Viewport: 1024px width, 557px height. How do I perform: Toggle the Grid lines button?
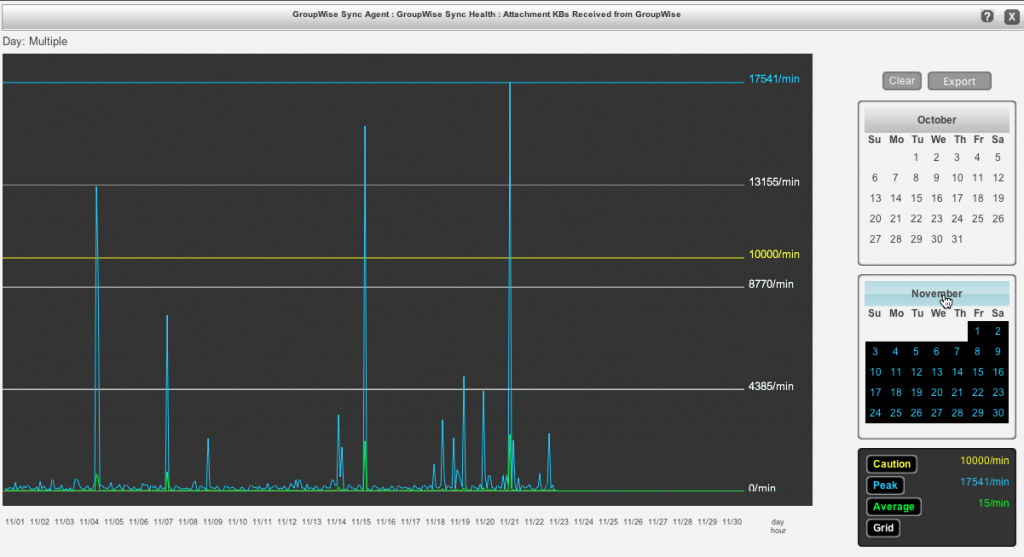coord(883,528)
